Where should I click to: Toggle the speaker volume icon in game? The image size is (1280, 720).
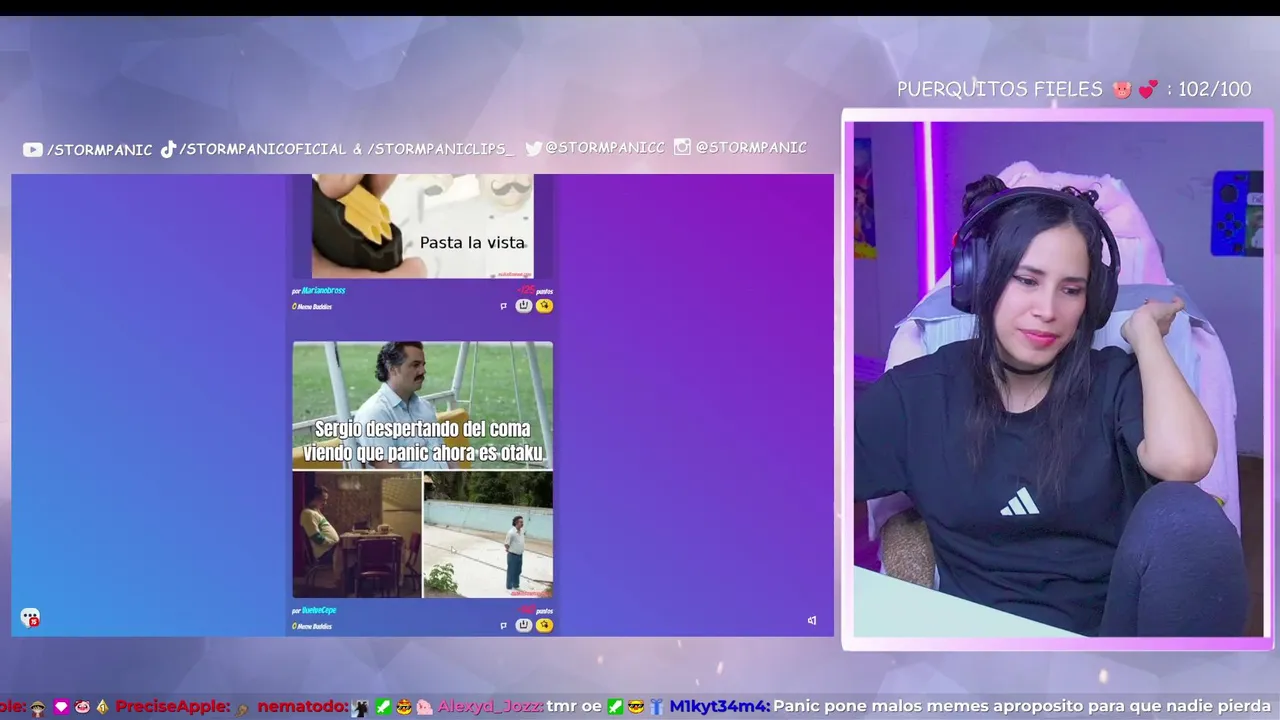(812, 620)
